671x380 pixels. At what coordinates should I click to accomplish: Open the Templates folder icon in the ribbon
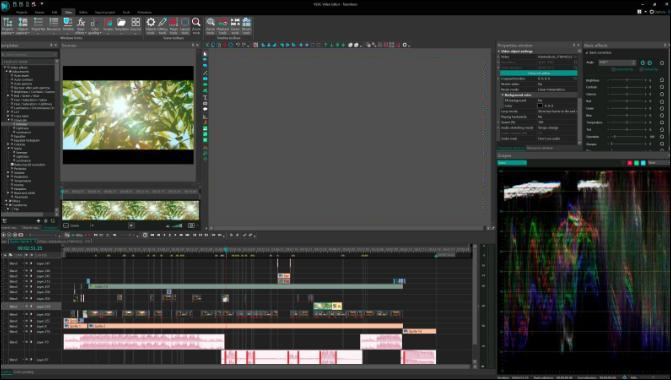tap(122, 25)
